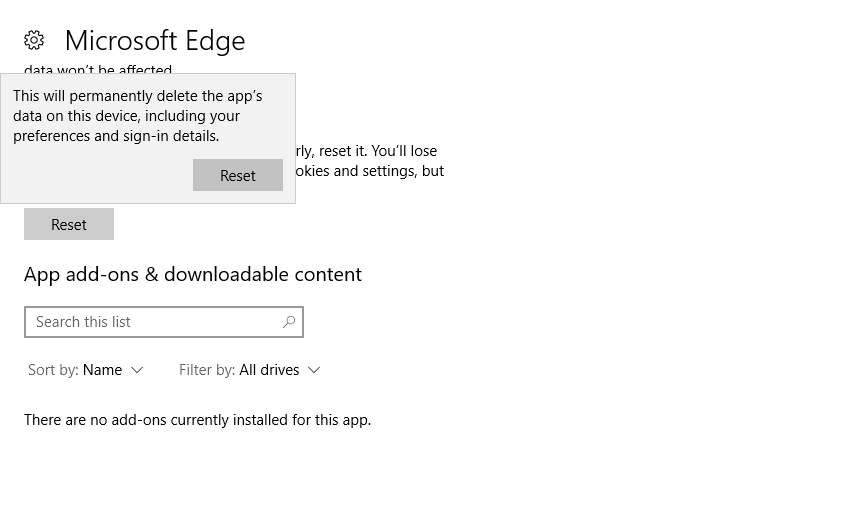
Task: Click the "data won't be affected" text
Action: (x=98, y=70)
